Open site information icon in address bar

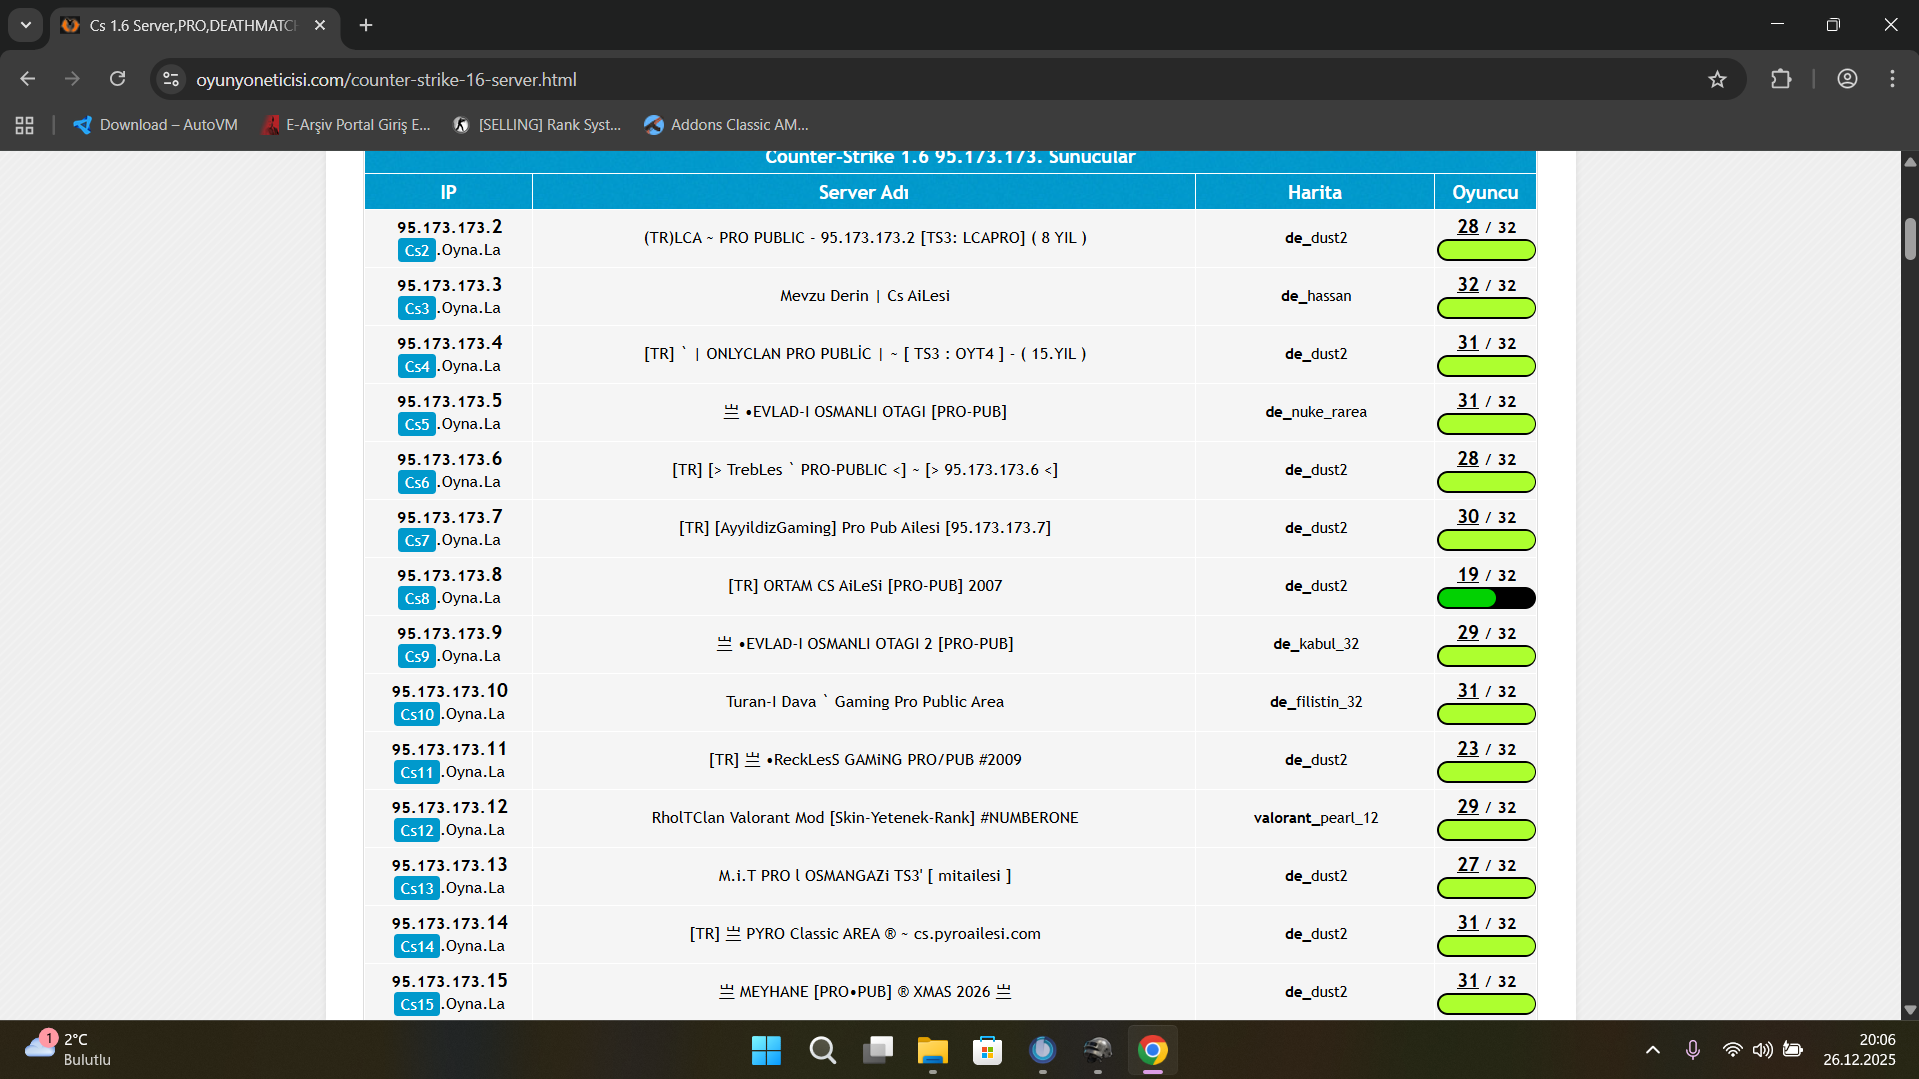[172, 79]
